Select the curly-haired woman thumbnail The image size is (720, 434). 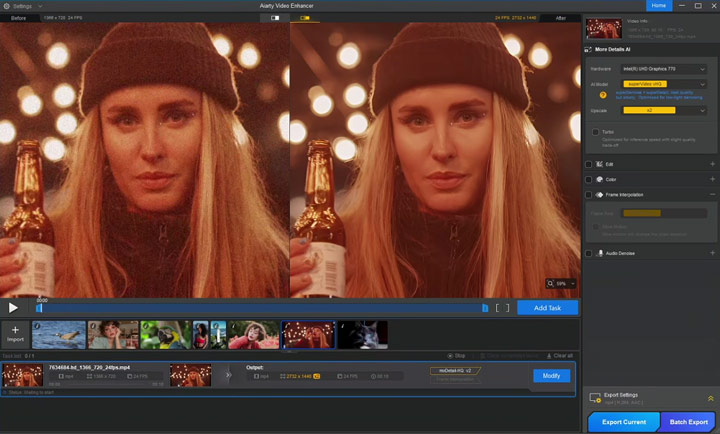(113, 335)
